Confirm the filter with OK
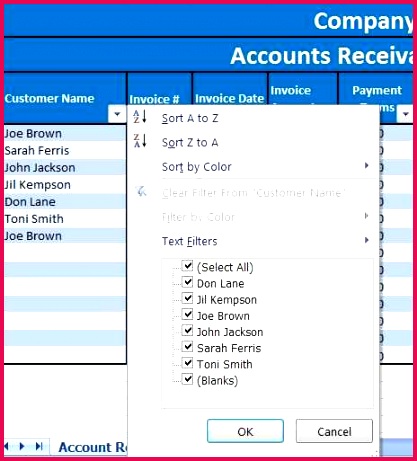Viewport: 417px width, 461px height. pyautogui.click(x=245, y=431)
